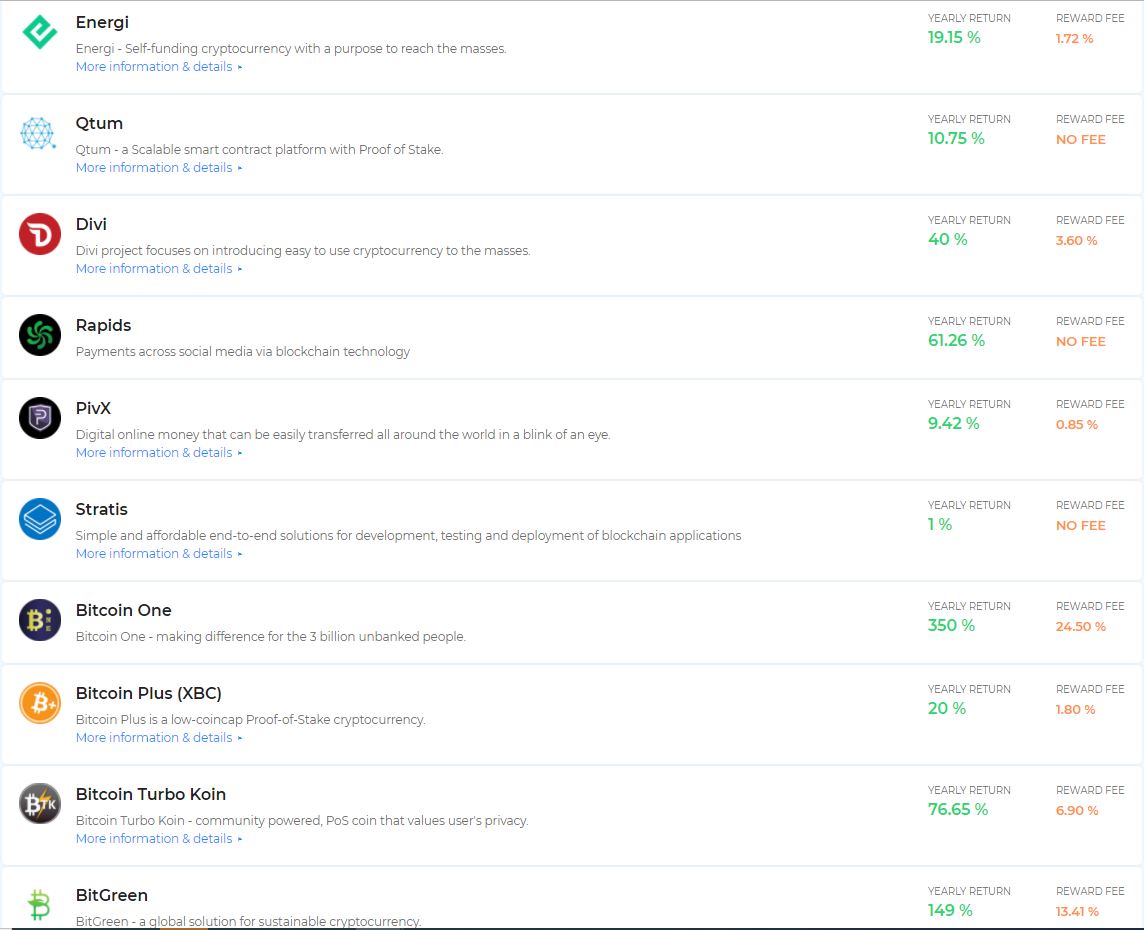1144x930 pixels.
Task: Open Energi's More information & details link
Action: (159, 66)
